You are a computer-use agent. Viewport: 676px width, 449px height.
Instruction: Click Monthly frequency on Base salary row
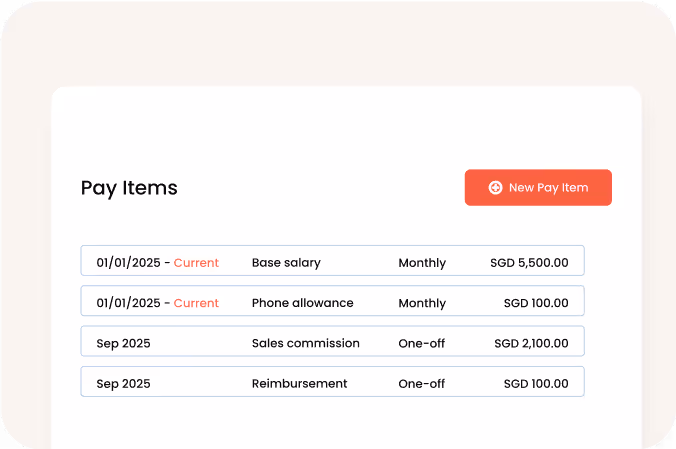422,263
